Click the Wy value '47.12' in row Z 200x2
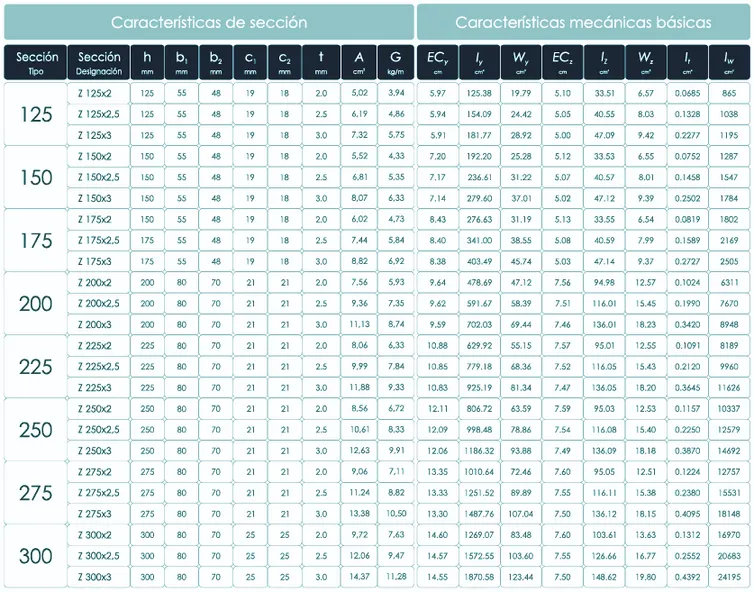The height and width of the screenshot is (592, 754). pos(521,282)
